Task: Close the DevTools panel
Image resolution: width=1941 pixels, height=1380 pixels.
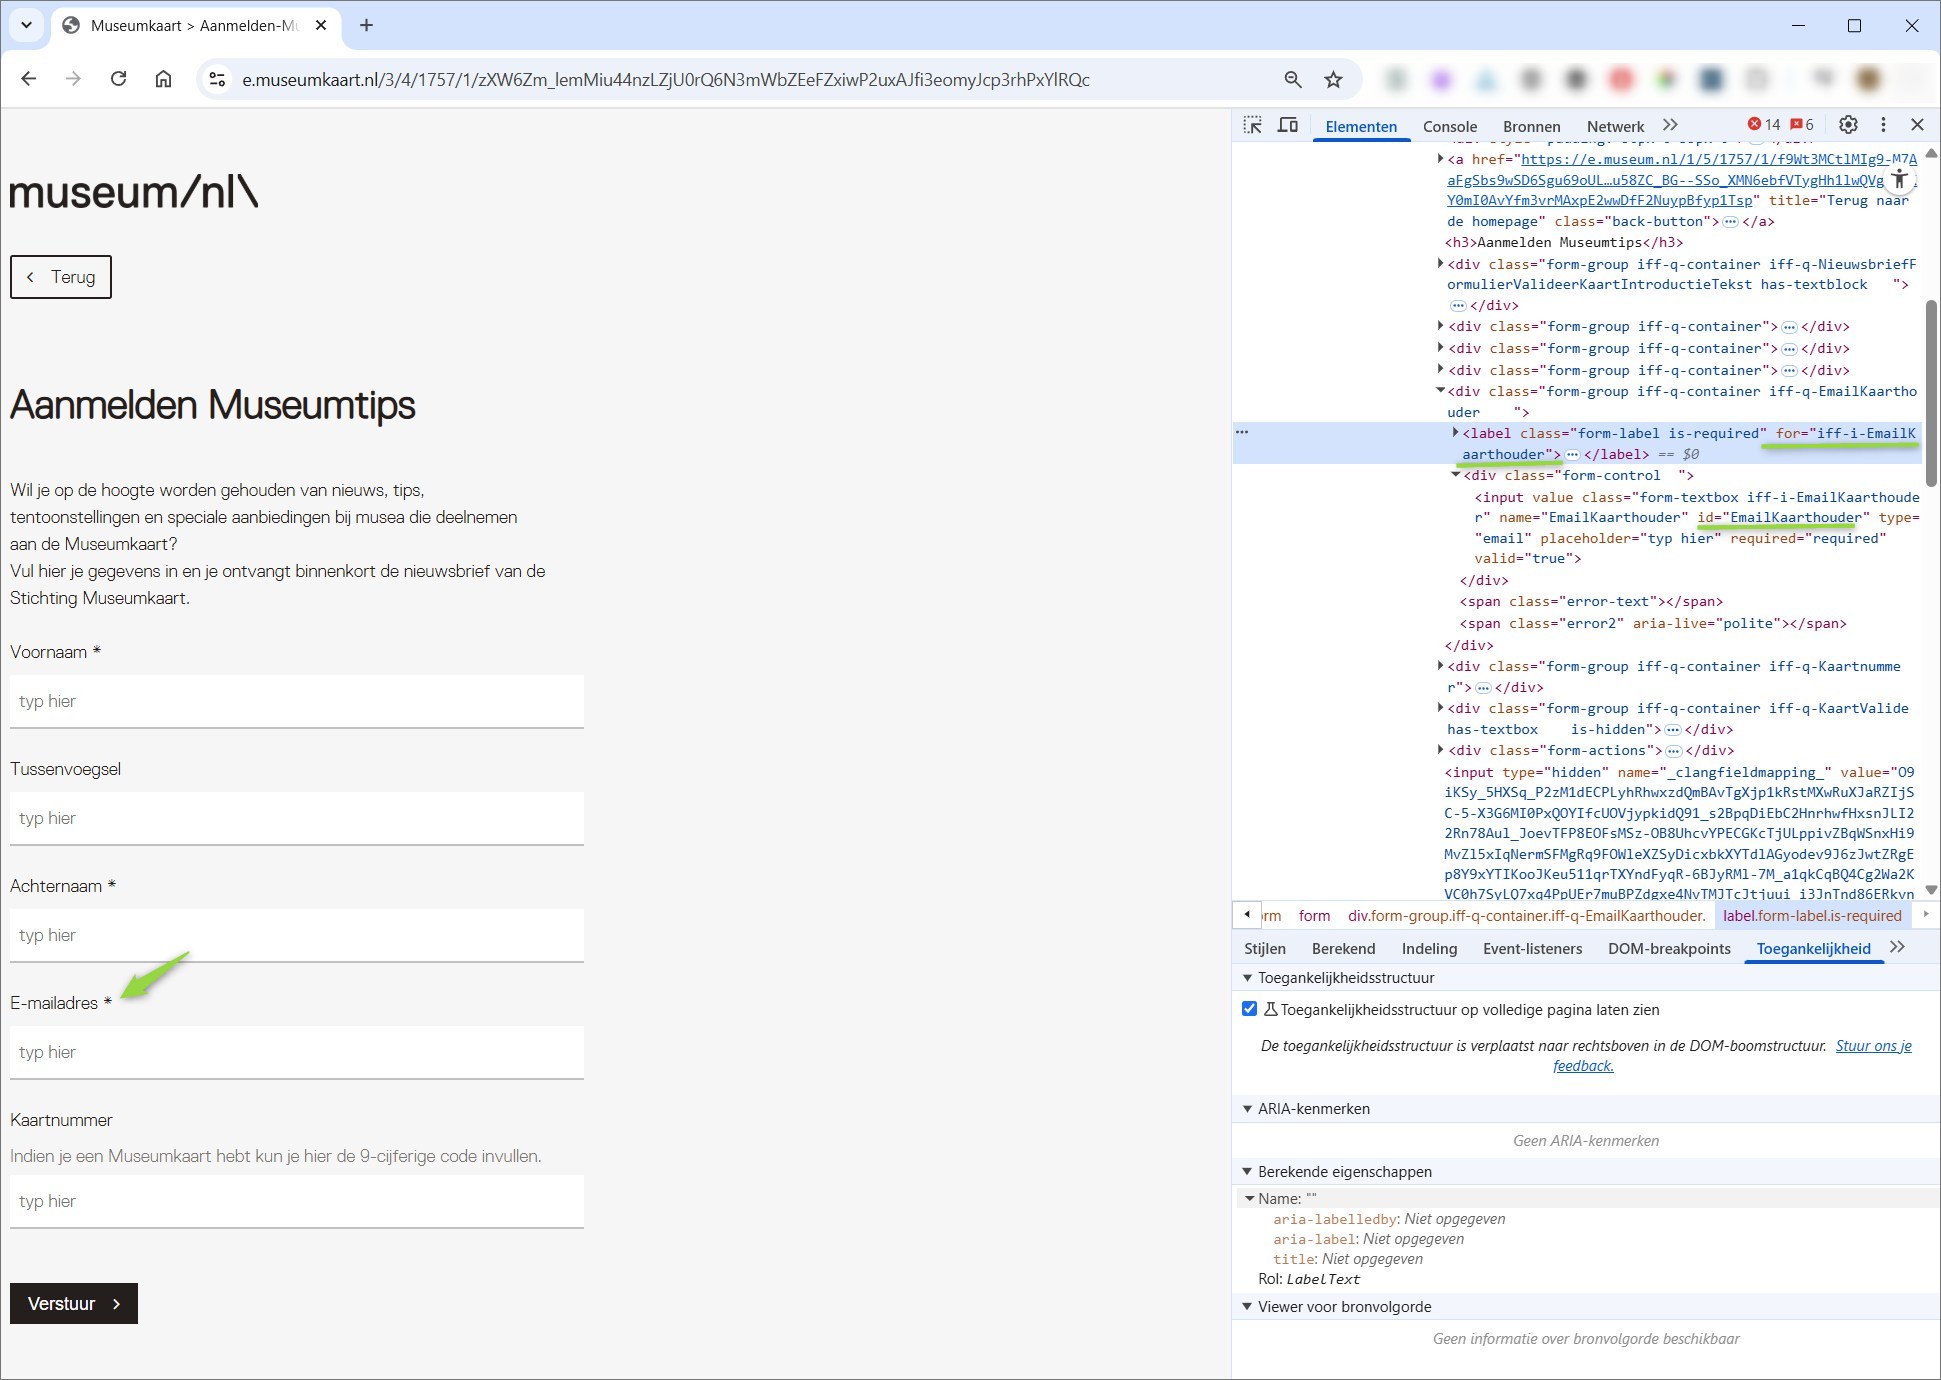Action: coord(1917,125)
